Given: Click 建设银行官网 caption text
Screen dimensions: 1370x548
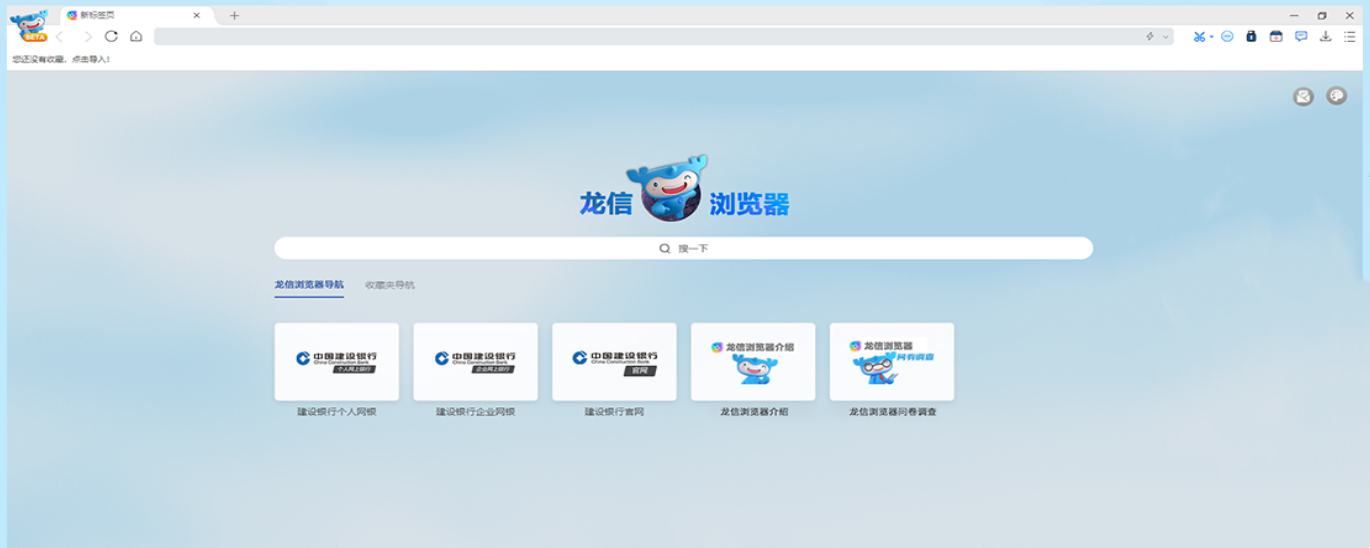Looking at the screenshot, I should coord(615,411).
